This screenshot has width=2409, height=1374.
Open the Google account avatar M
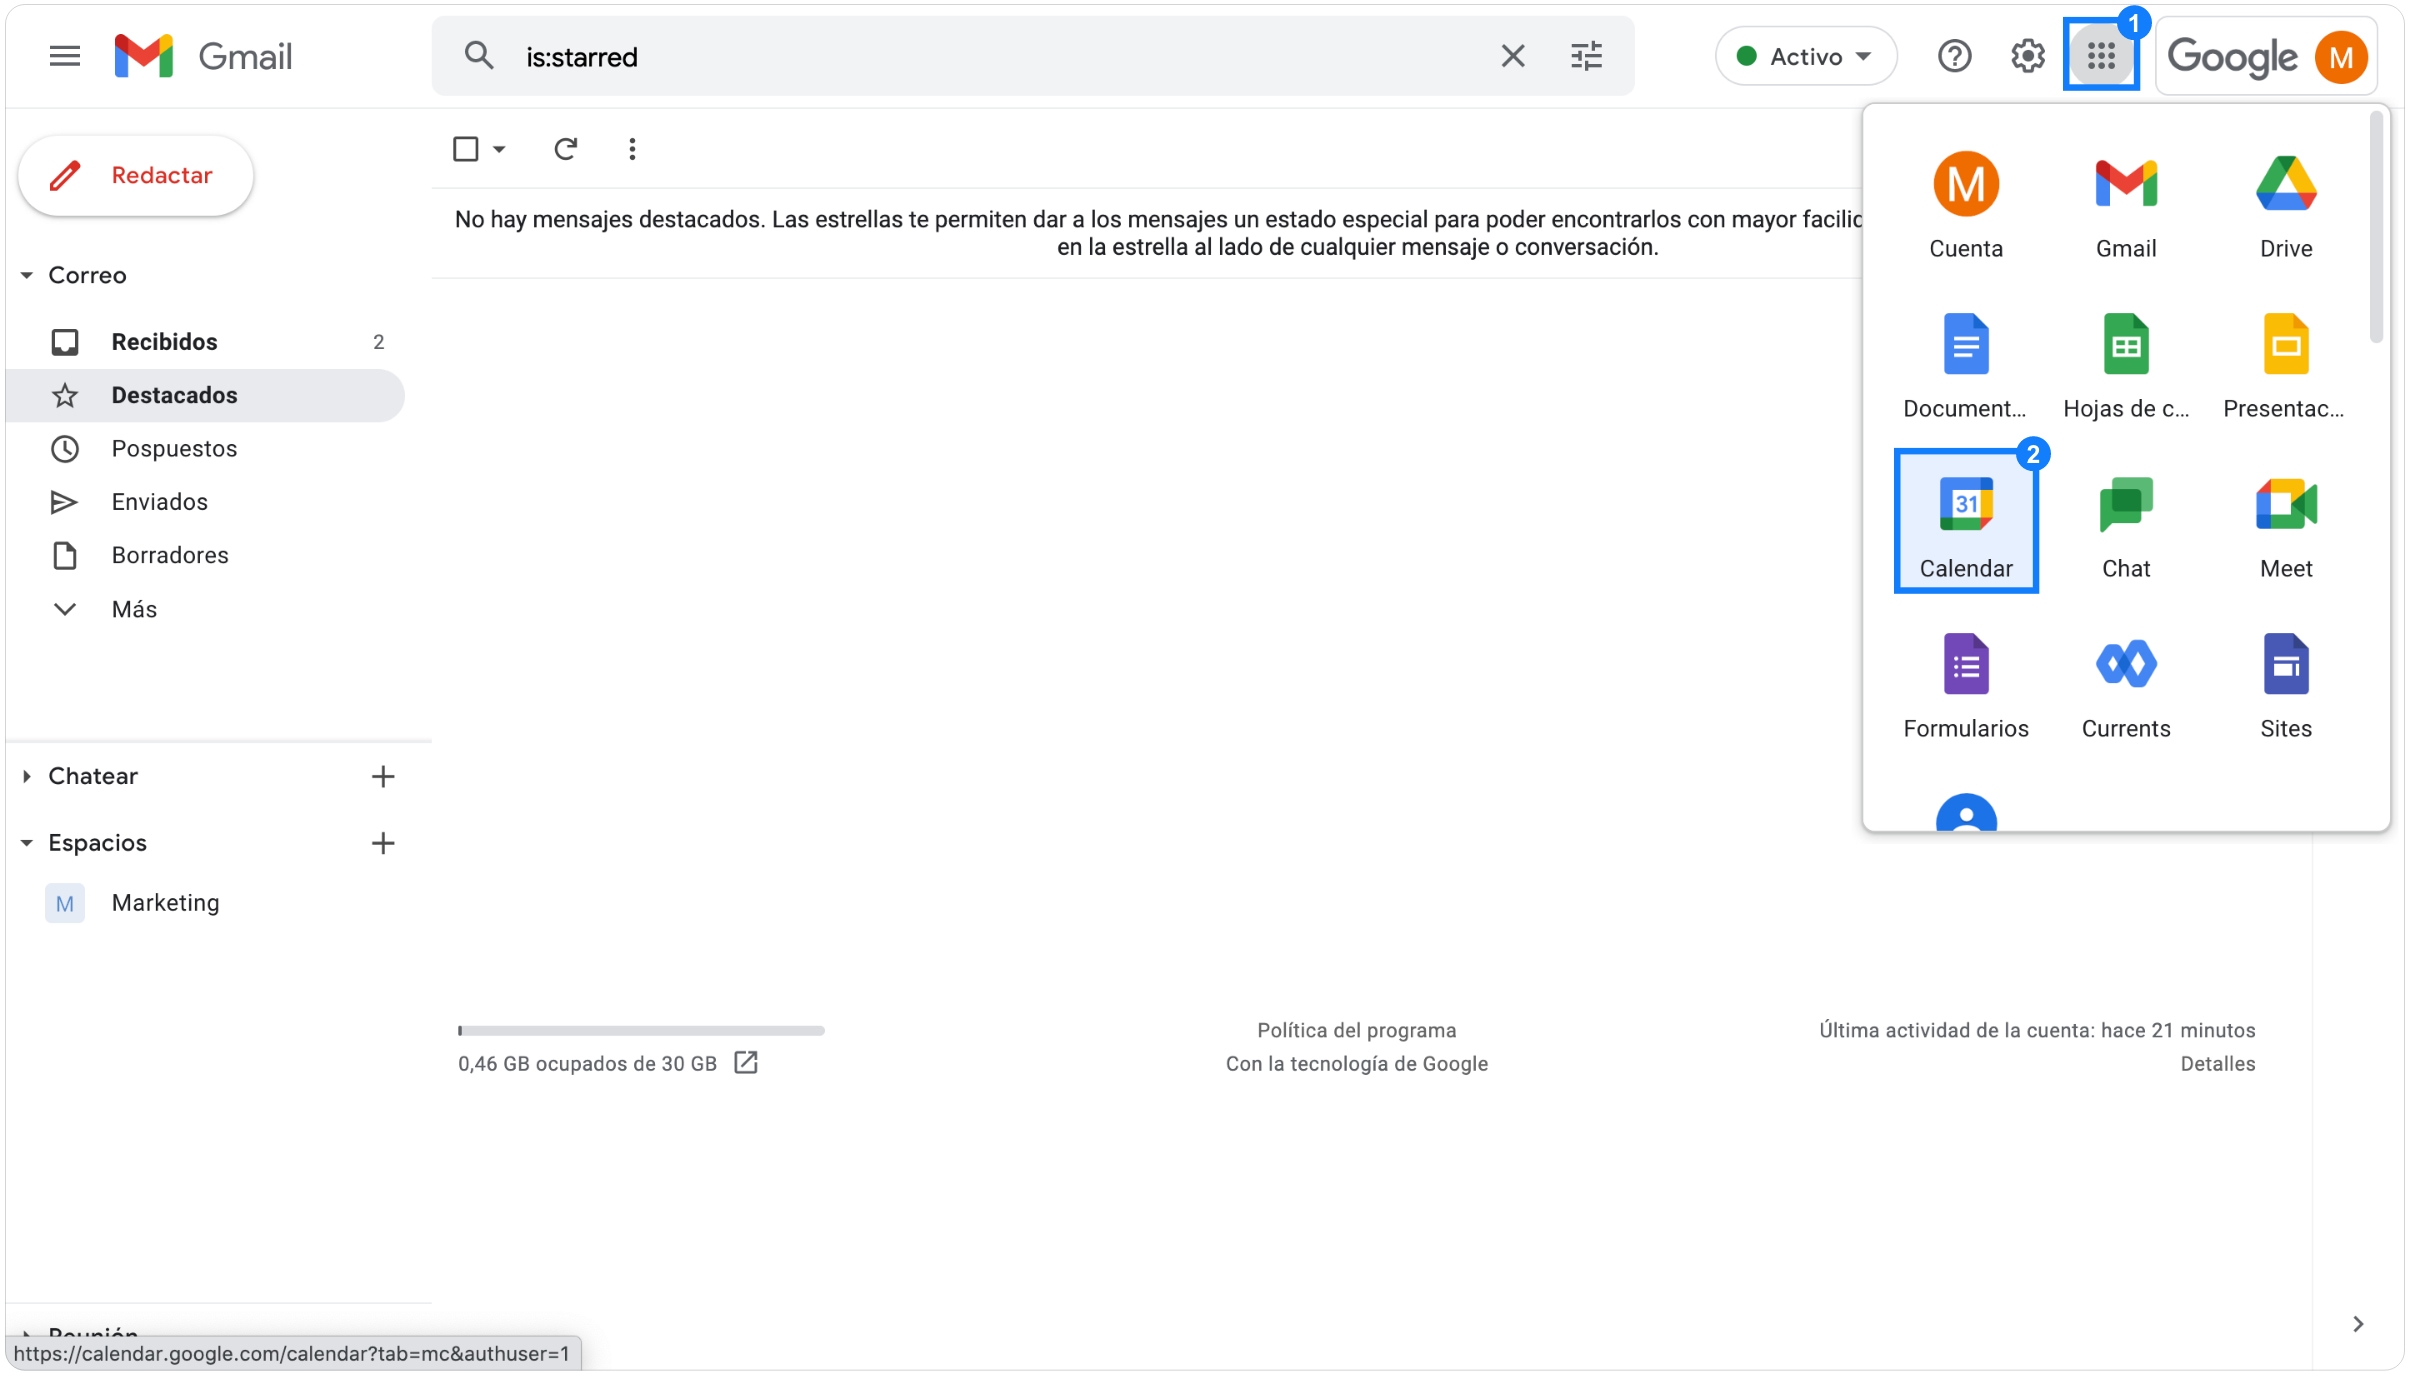point(2341,57)
